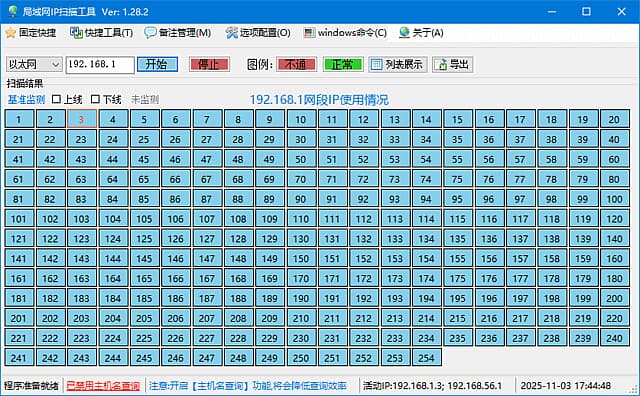
Task: Click the date-time 2025-11-03 status entry
Action: (x=565, y=385)
